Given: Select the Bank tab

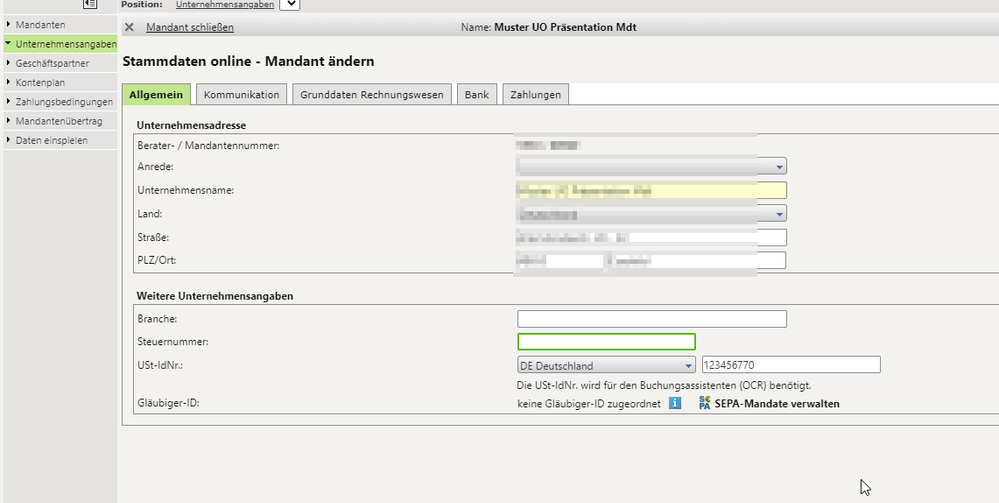Looking at the screenshot, I should click(x=476, y=95).
